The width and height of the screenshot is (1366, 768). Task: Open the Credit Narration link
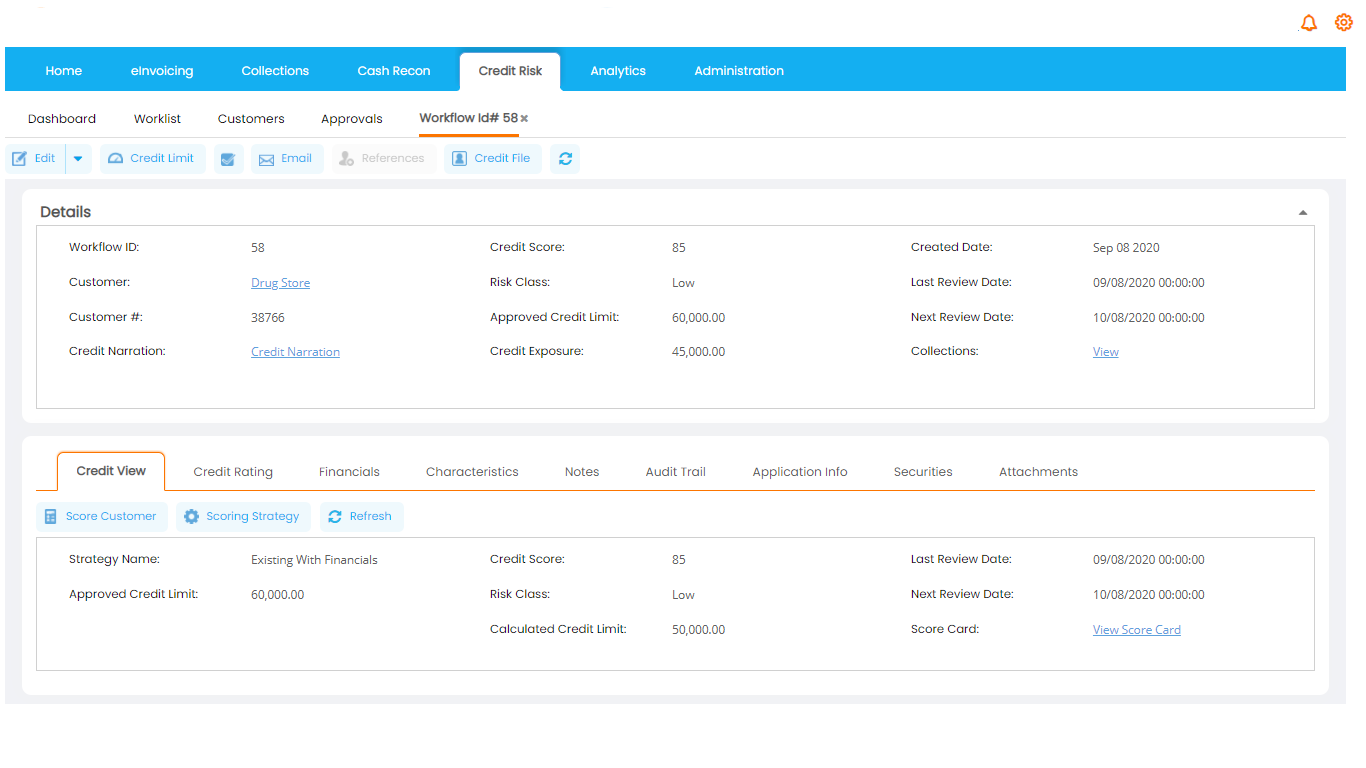pos(295,352)
